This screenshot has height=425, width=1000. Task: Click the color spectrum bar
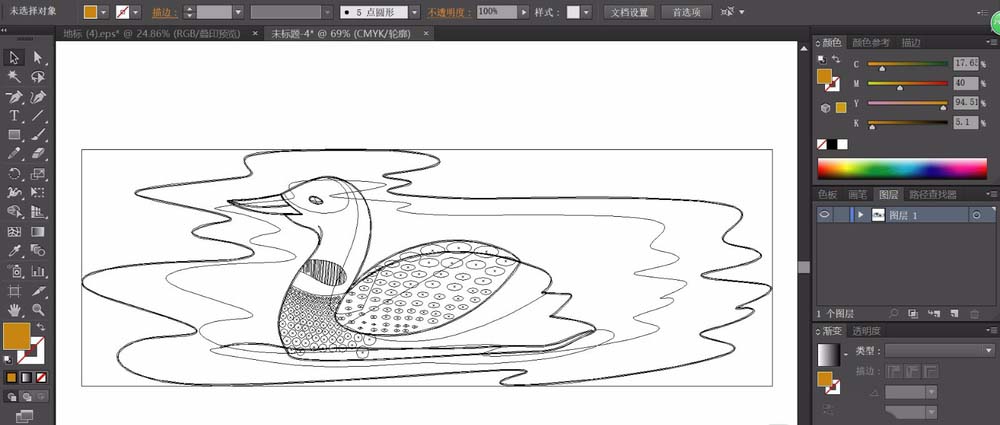pyautogui.click(x=902, y=168)
